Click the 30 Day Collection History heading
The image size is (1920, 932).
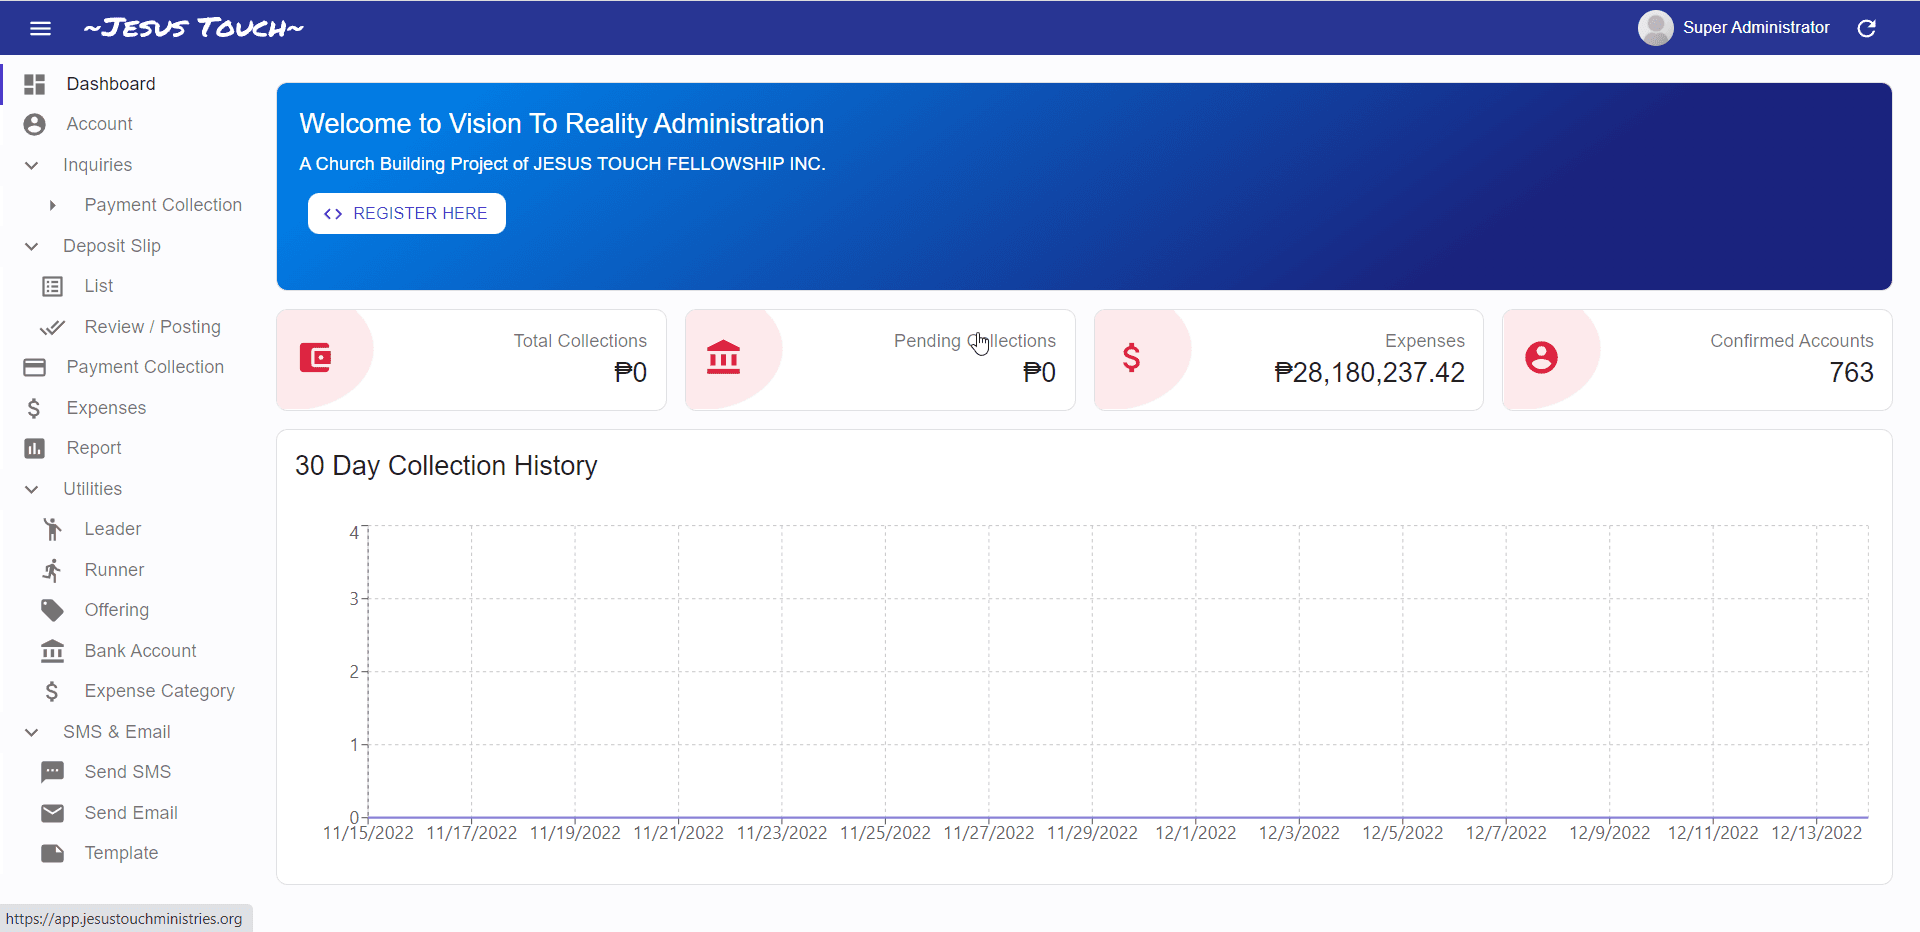446,466
